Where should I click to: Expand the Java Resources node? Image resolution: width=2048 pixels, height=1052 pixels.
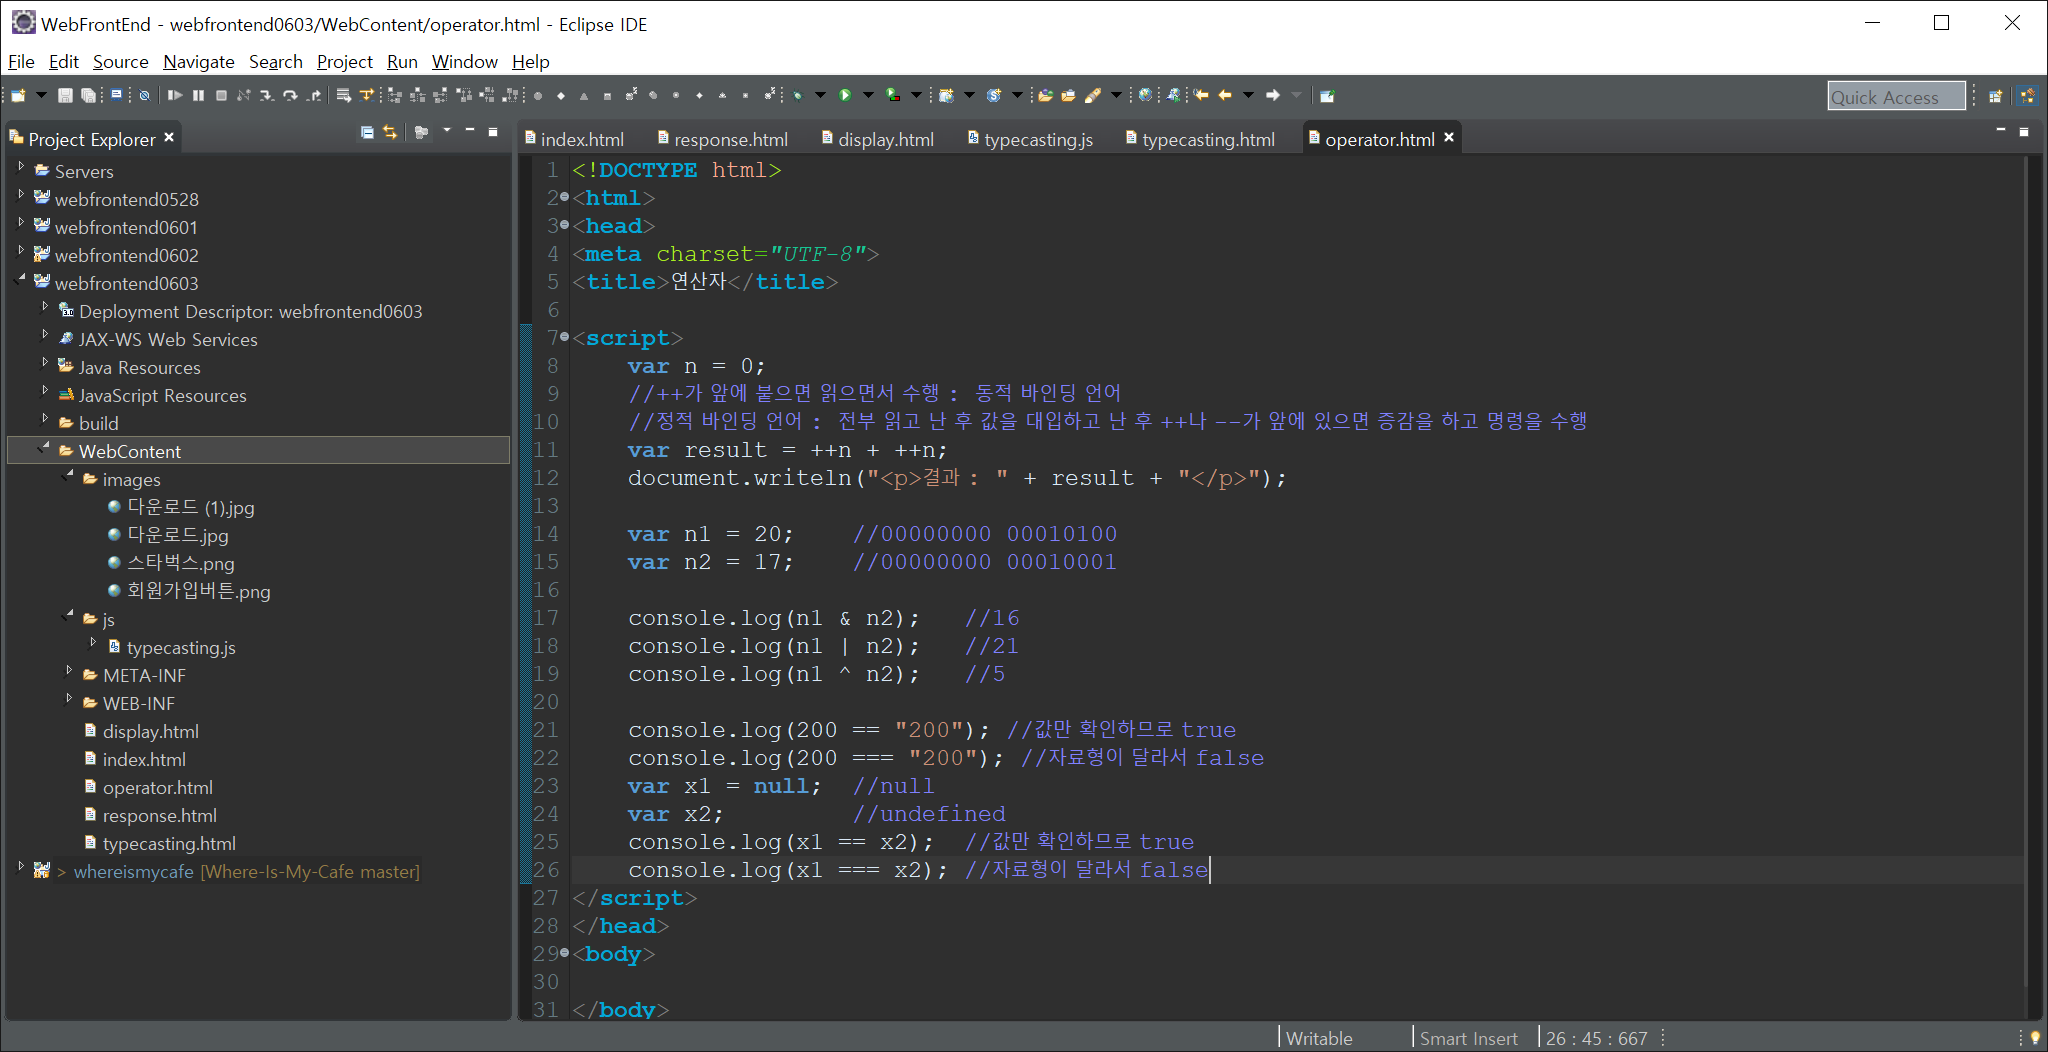pyautogui.click(x=45, y=363)
